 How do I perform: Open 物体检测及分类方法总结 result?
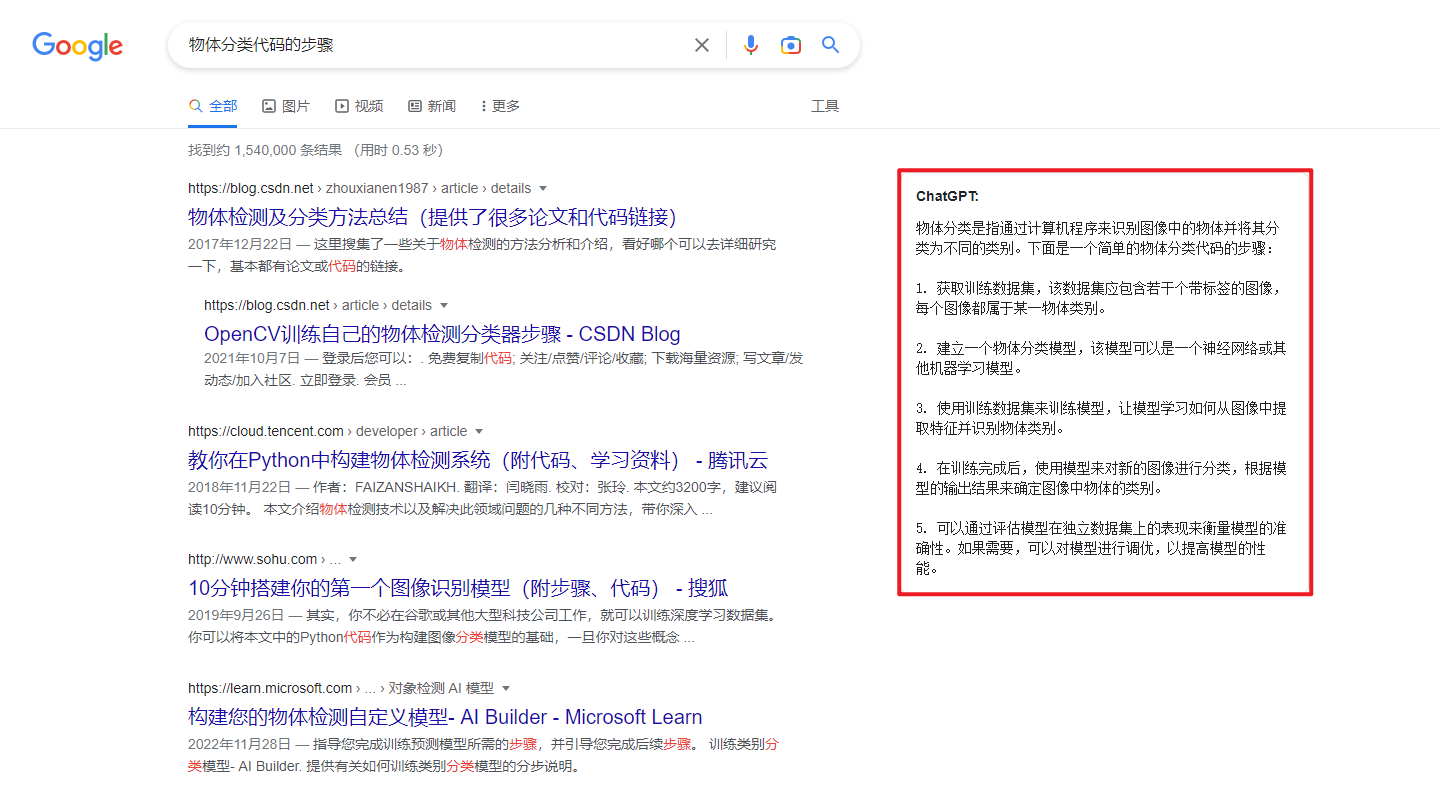(x=437, y=217)
